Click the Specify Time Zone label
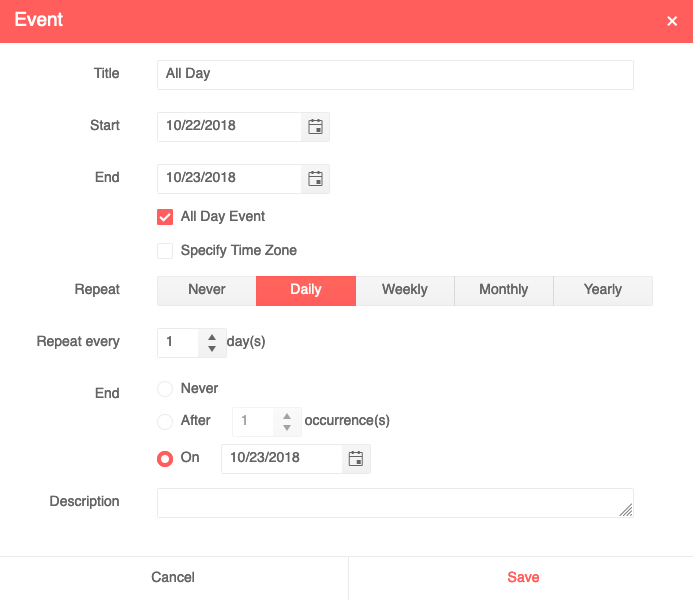Image resolution: width=693 pixels, height=600 pixels. (239, 251)
